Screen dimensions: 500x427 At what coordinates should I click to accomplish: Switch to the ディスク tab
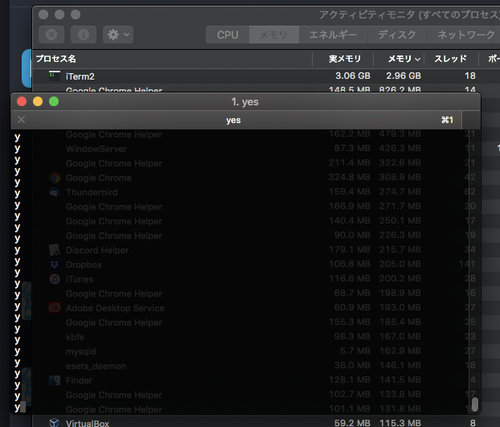[397, 35]
